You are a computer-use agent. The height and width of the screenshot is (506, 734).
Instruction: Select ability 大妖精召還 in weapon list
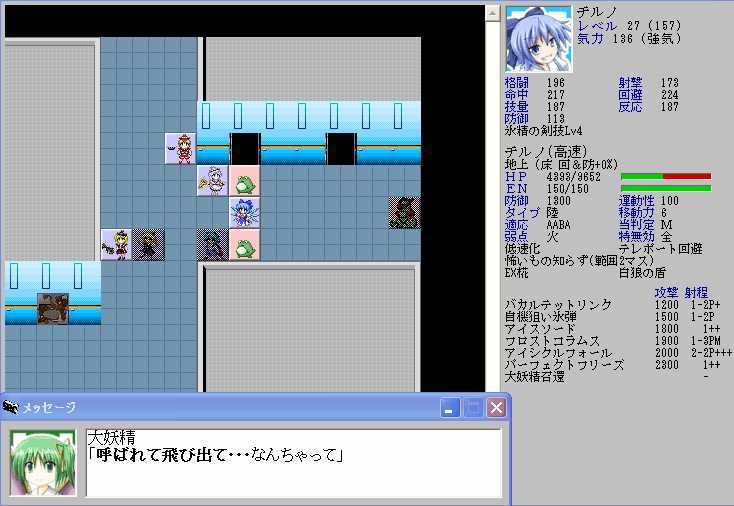(535, 376)
